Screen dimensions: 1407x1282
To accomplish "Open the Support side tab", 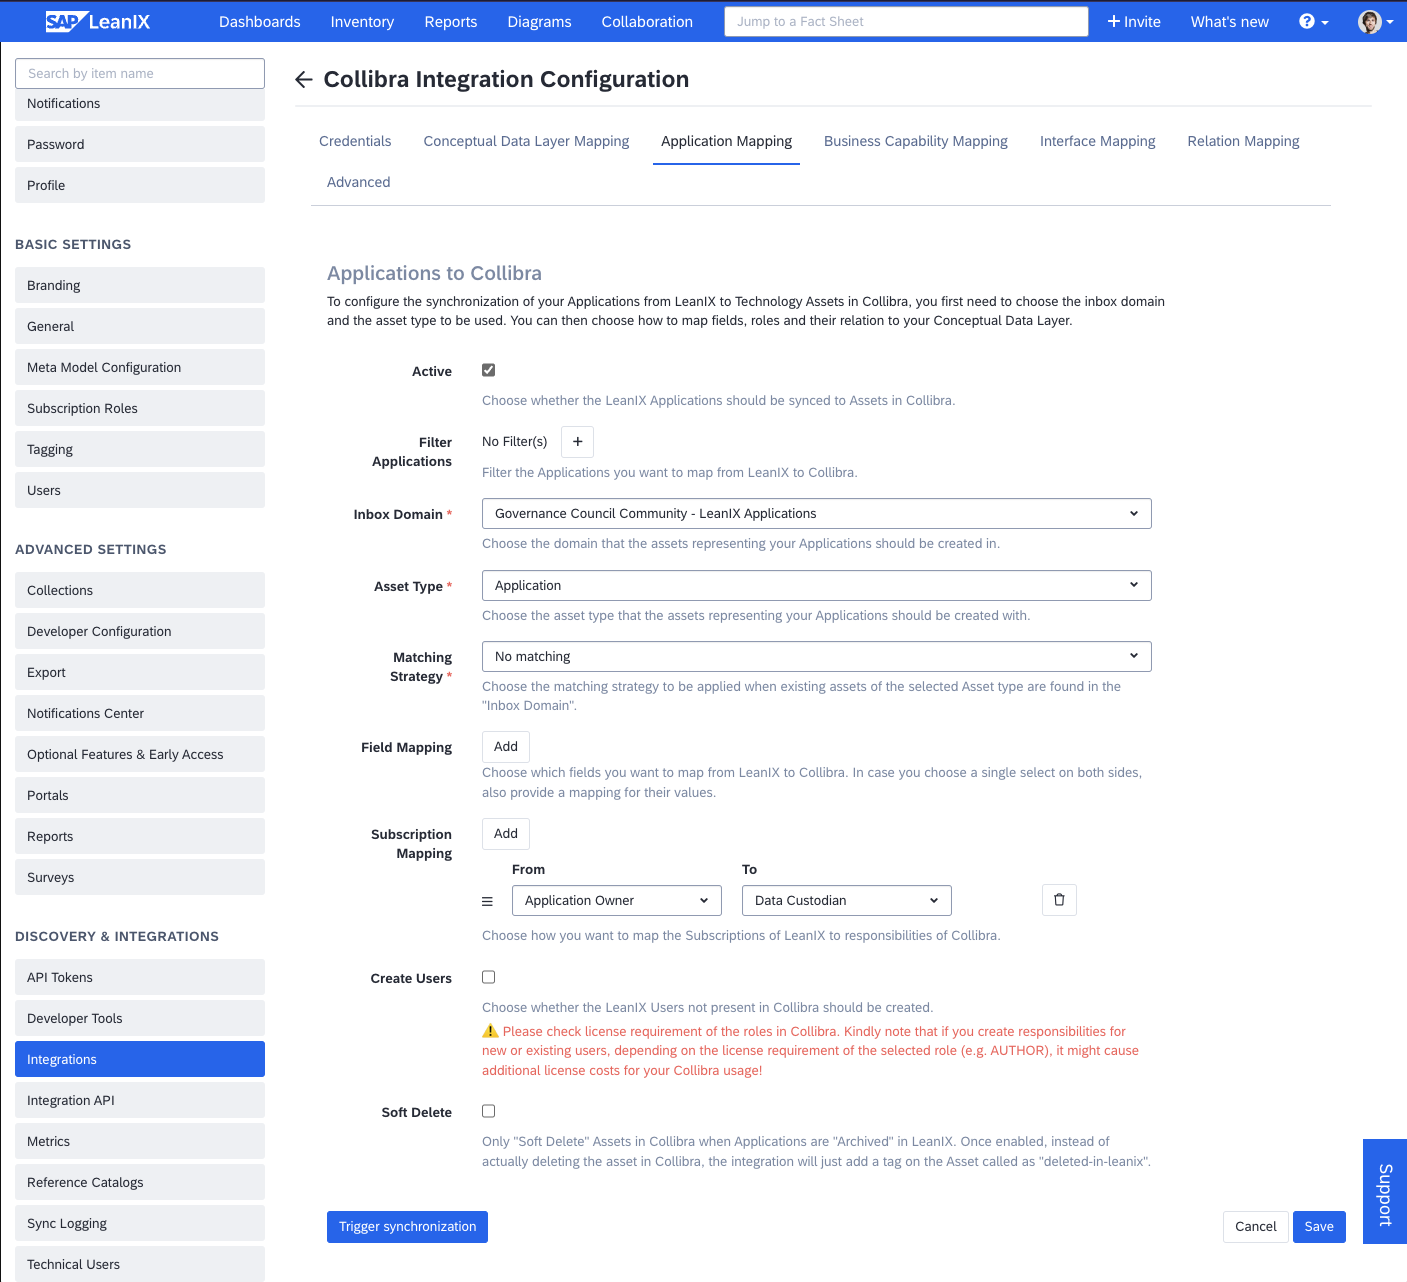I will (1385, 1192).
